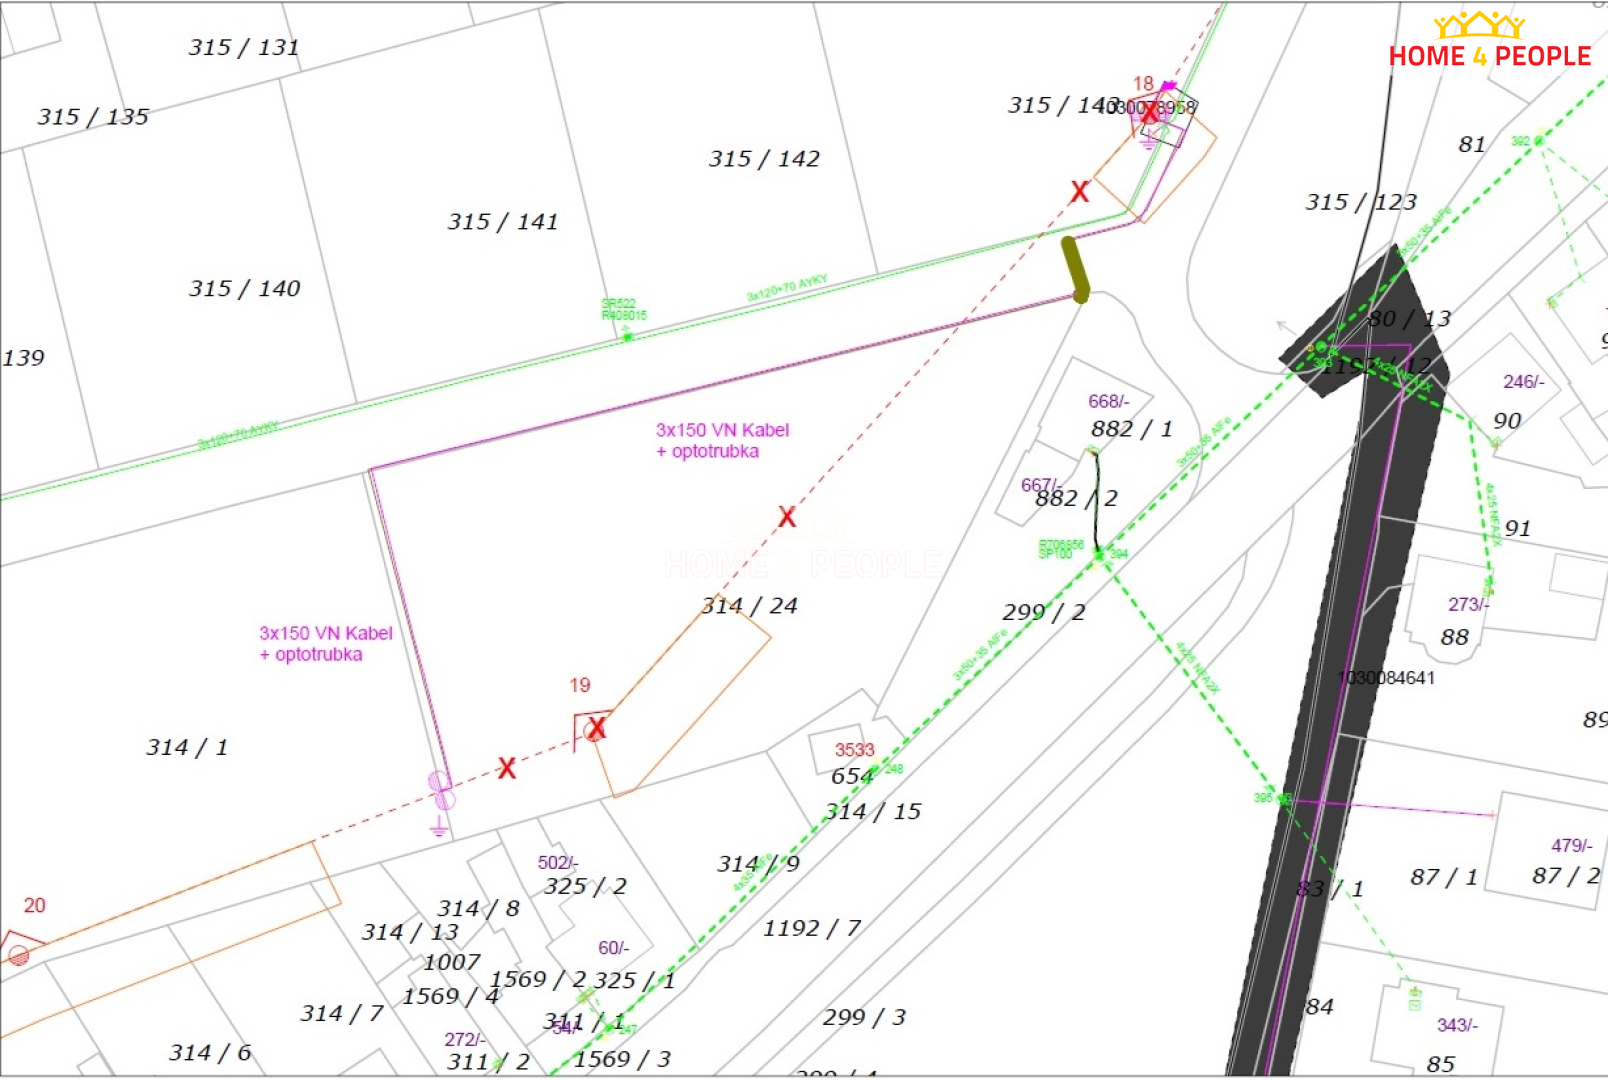Click the lower-left 3x150 VN Kabel label
This screenshot has height=1080, width=1608.
point(325,644)
